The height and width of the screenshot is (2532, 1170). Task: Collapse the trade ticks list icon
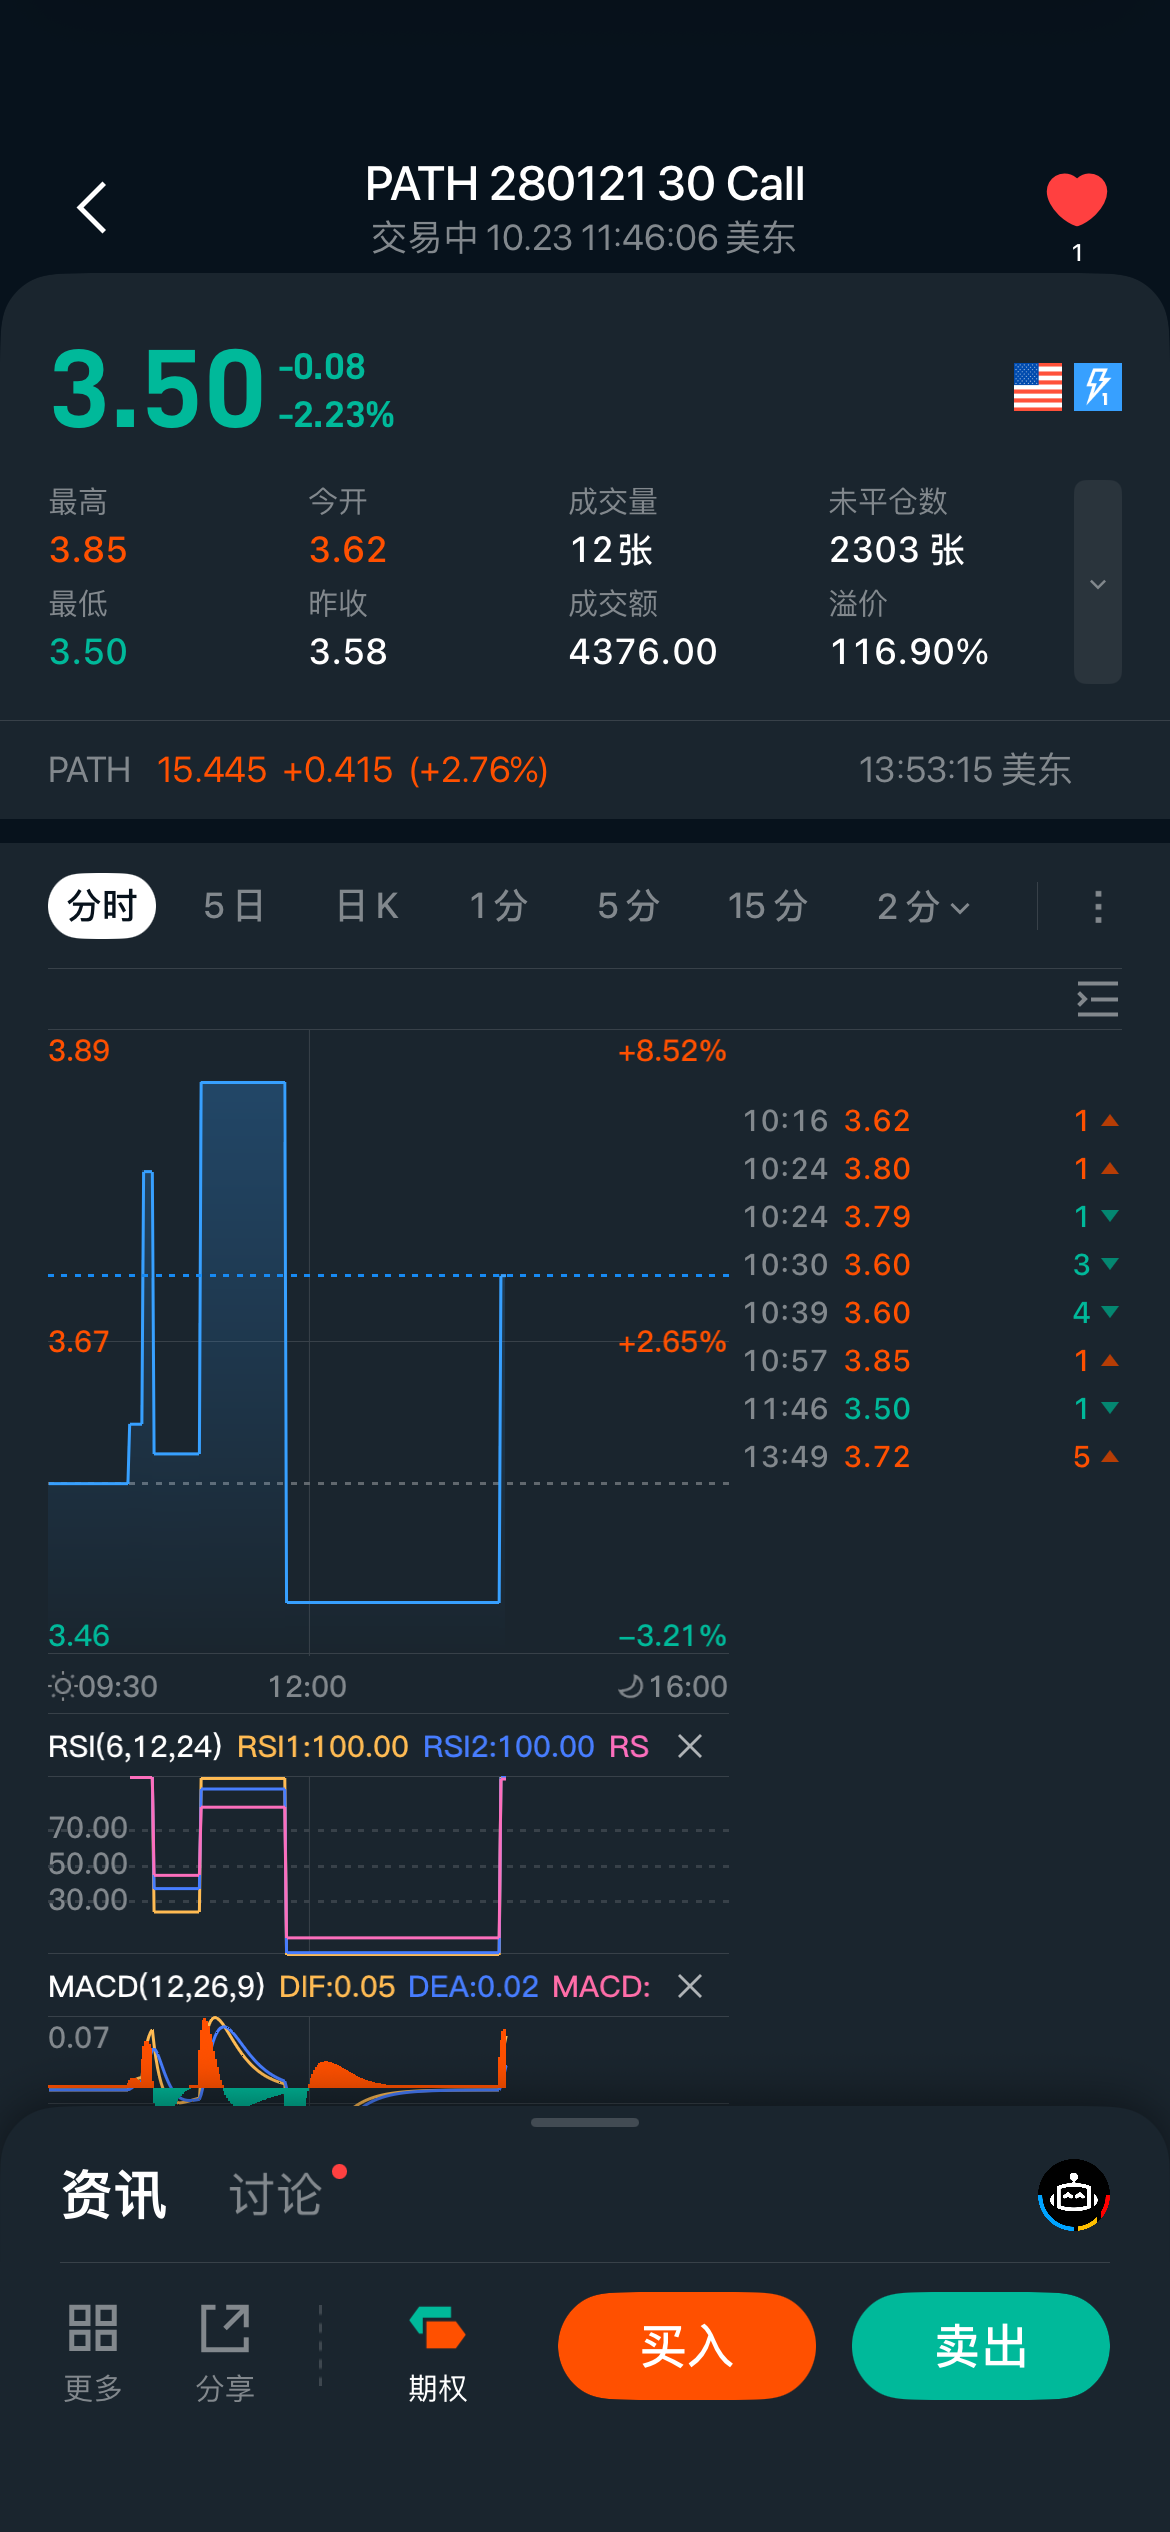(x=1097, y=999)
